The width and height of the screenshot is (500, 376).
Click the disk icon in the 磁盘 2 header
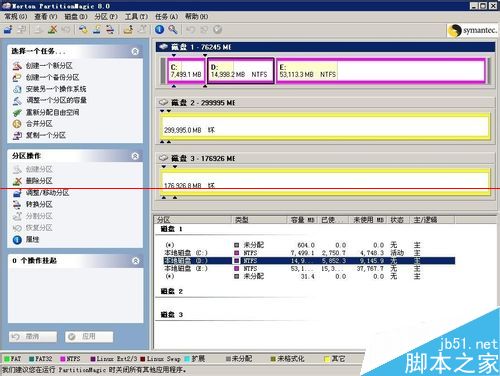tap(163, 102)
